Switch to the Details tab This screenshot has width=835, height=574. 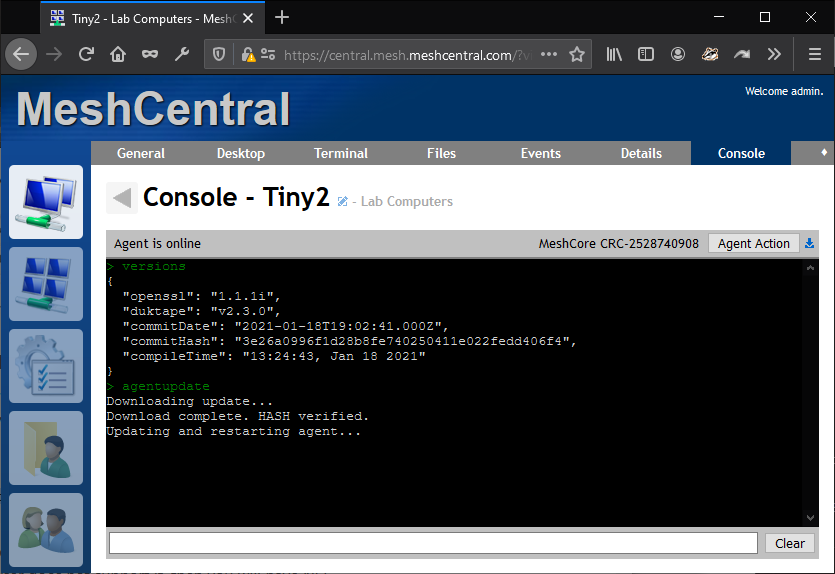[x=641, y=153]
